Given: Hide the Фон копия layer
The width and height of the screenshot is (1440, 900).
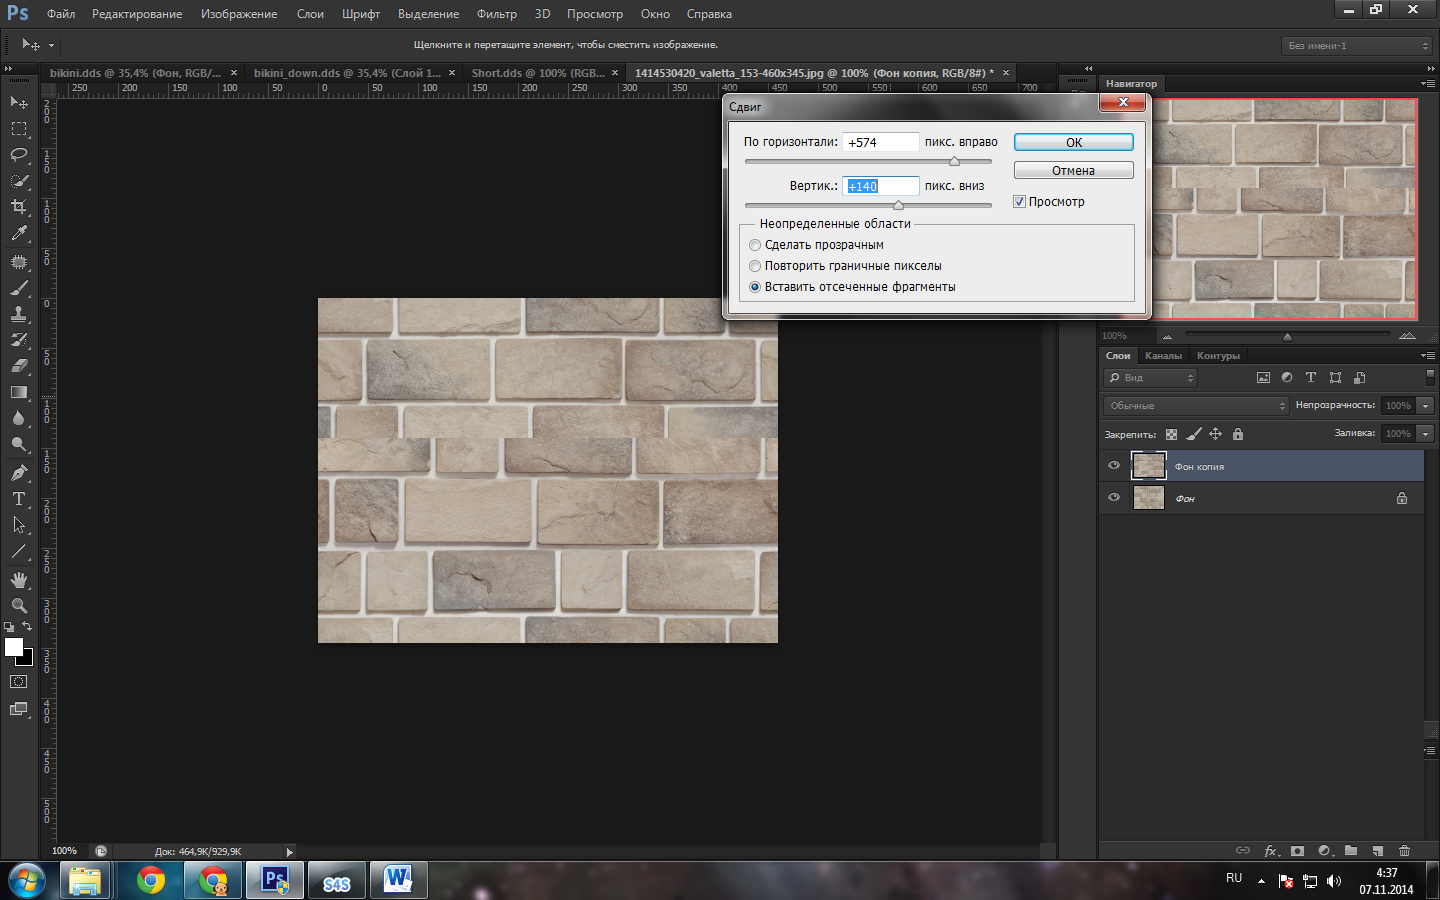Looking at the screenshot, I should 1114,466.
